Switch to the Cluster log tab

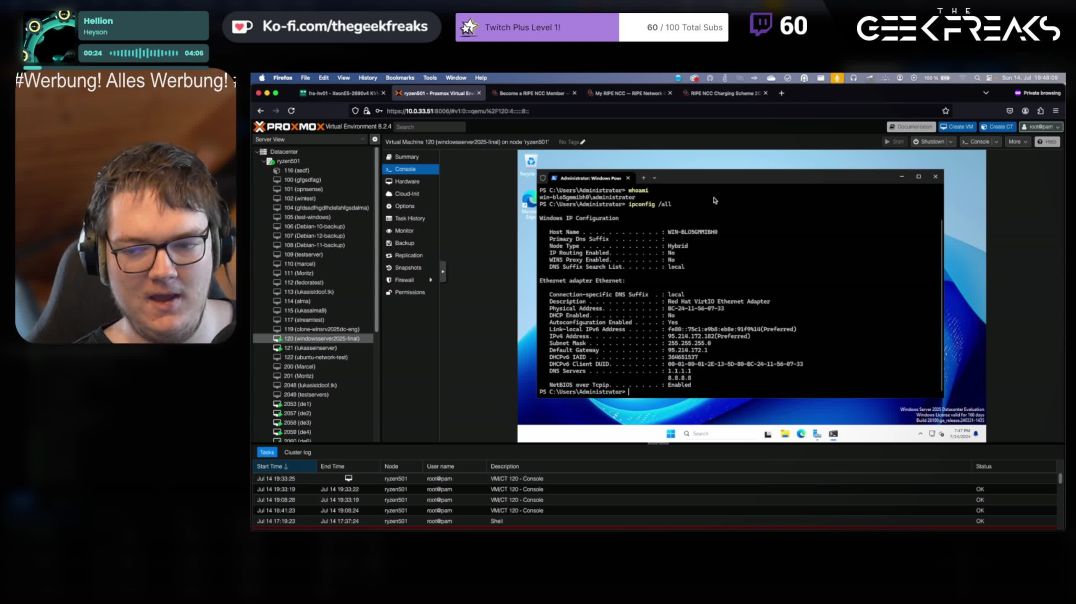point(298,452)
